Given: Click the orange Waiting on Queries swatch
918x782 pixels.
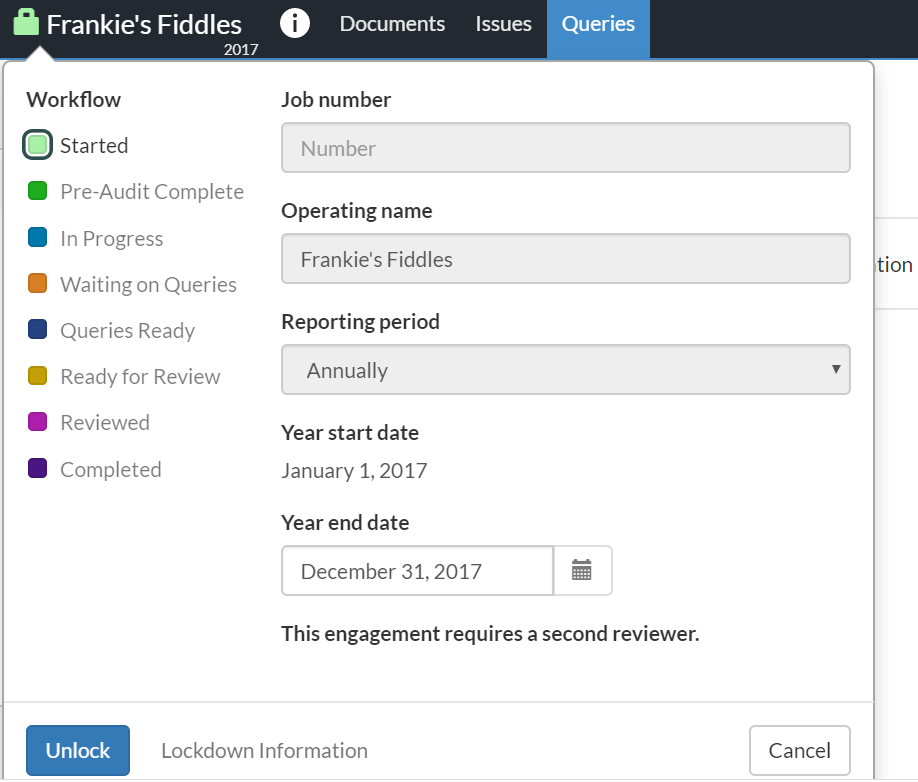Looking at the screenshot, I should click(38, 285).
